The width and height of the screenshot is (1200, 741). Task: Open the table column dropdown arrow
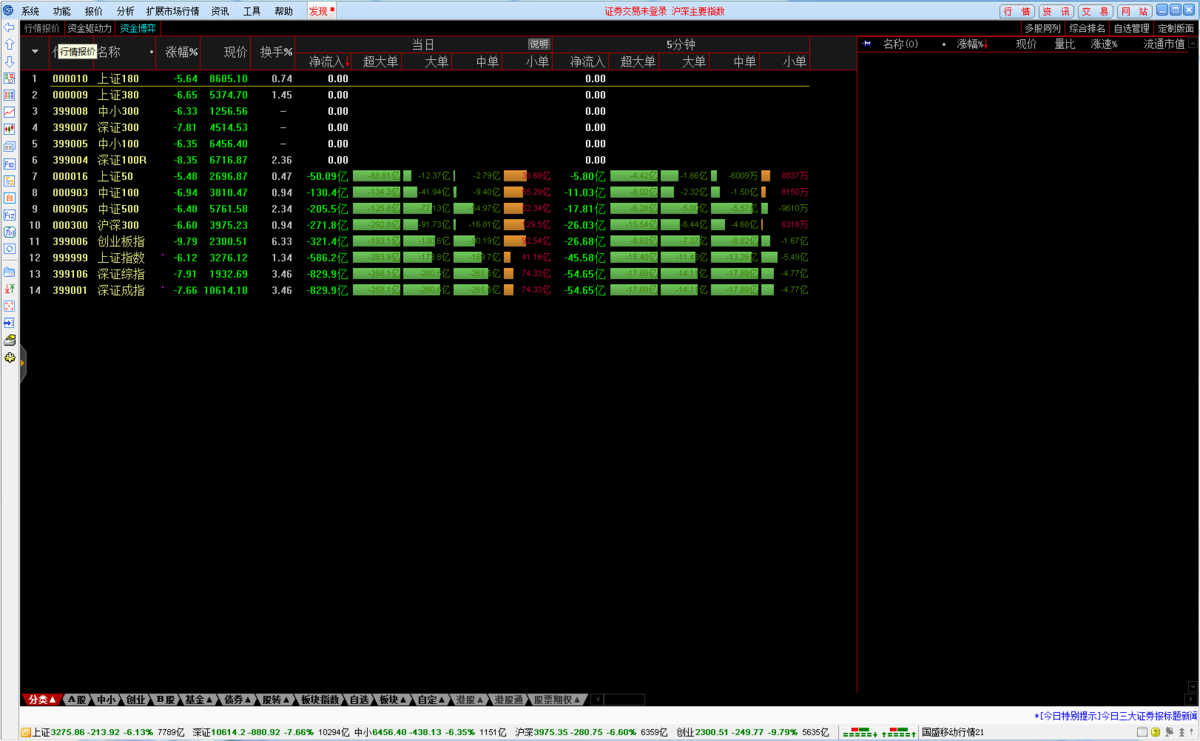point(35,51)
